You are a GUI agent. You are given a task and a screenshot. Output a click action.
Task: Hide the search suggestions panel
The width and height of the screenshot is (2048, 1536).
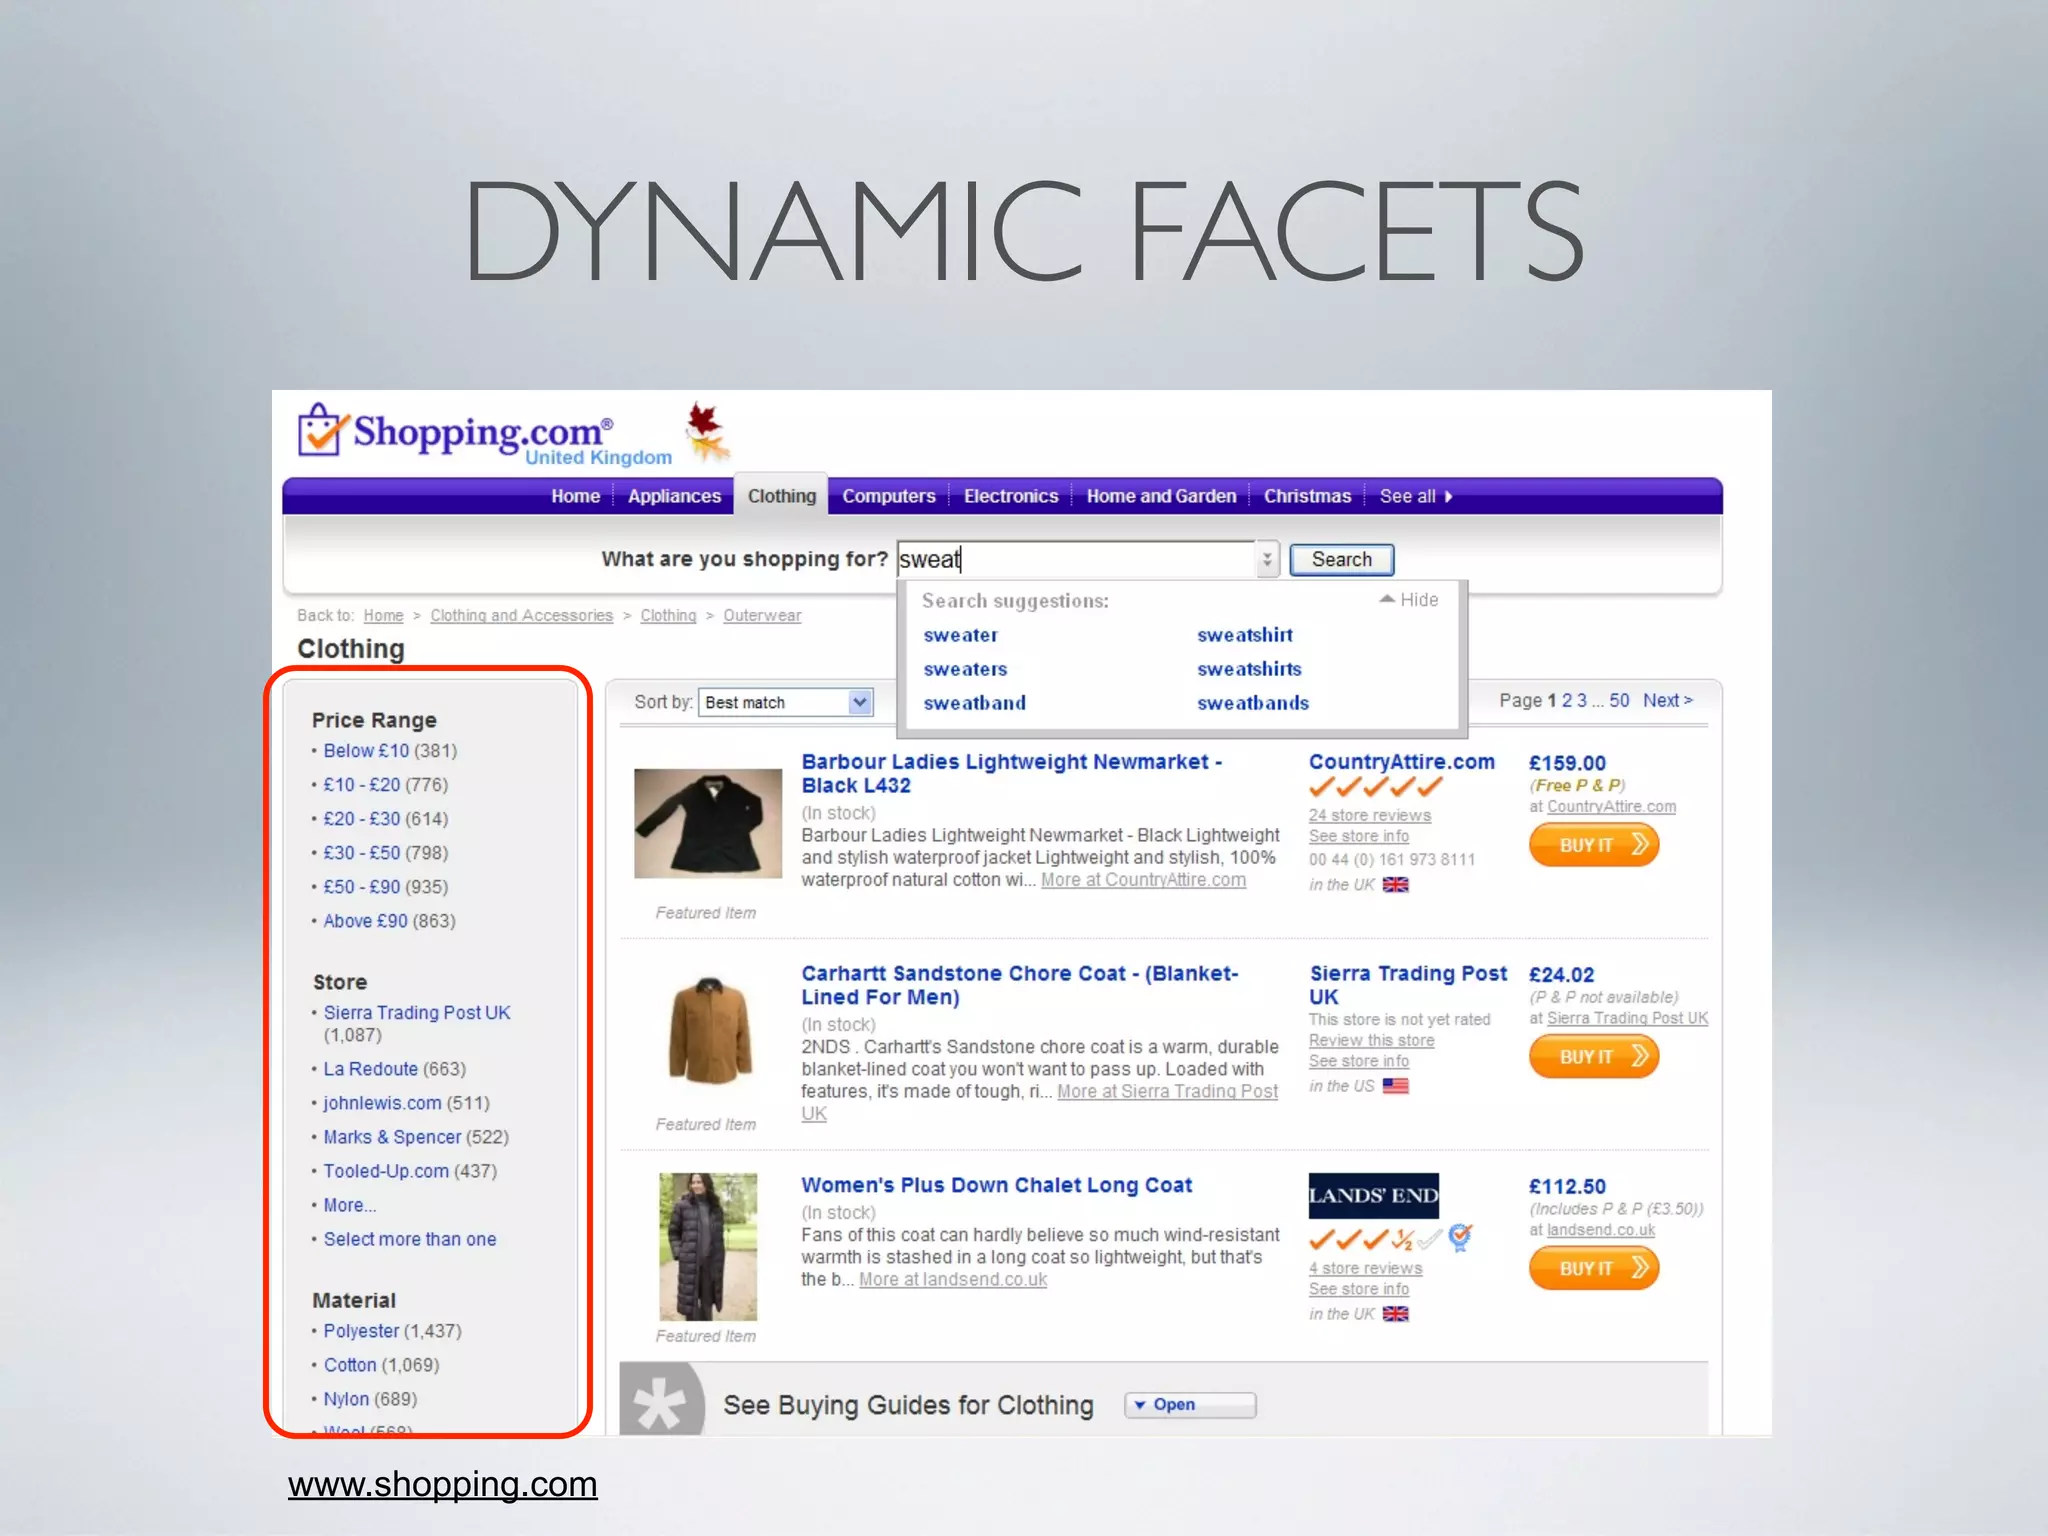point(1409,600)
